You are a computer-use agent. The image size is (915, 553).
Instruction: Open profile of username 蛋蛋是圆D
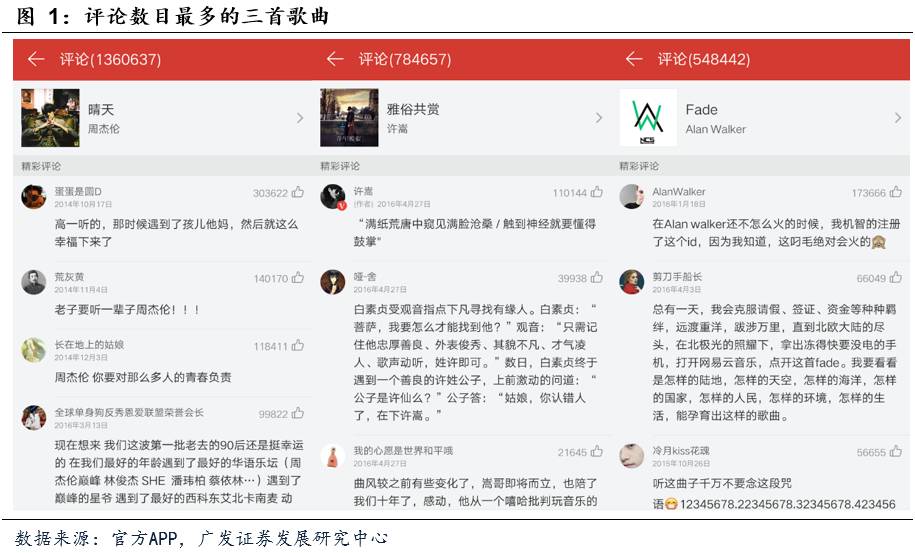[x=78, y=191]
